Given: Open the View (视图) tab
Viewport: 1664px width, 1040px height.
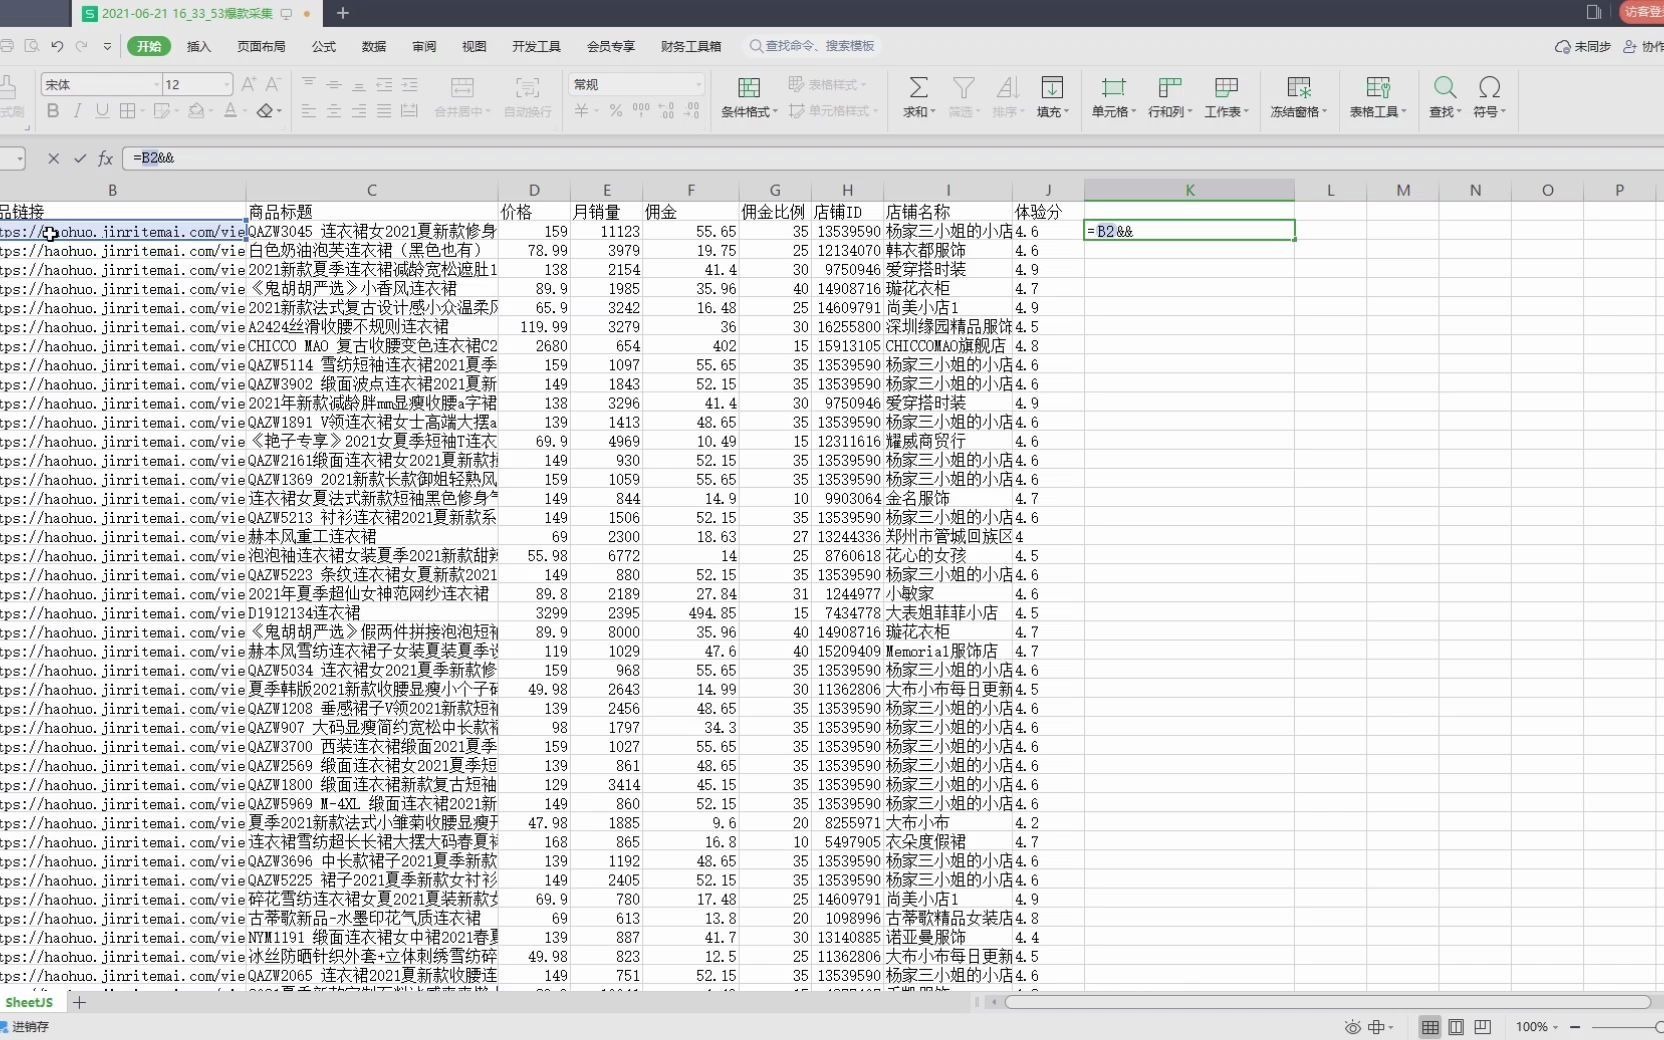Looking at the screenshot, I should [474, 46].
